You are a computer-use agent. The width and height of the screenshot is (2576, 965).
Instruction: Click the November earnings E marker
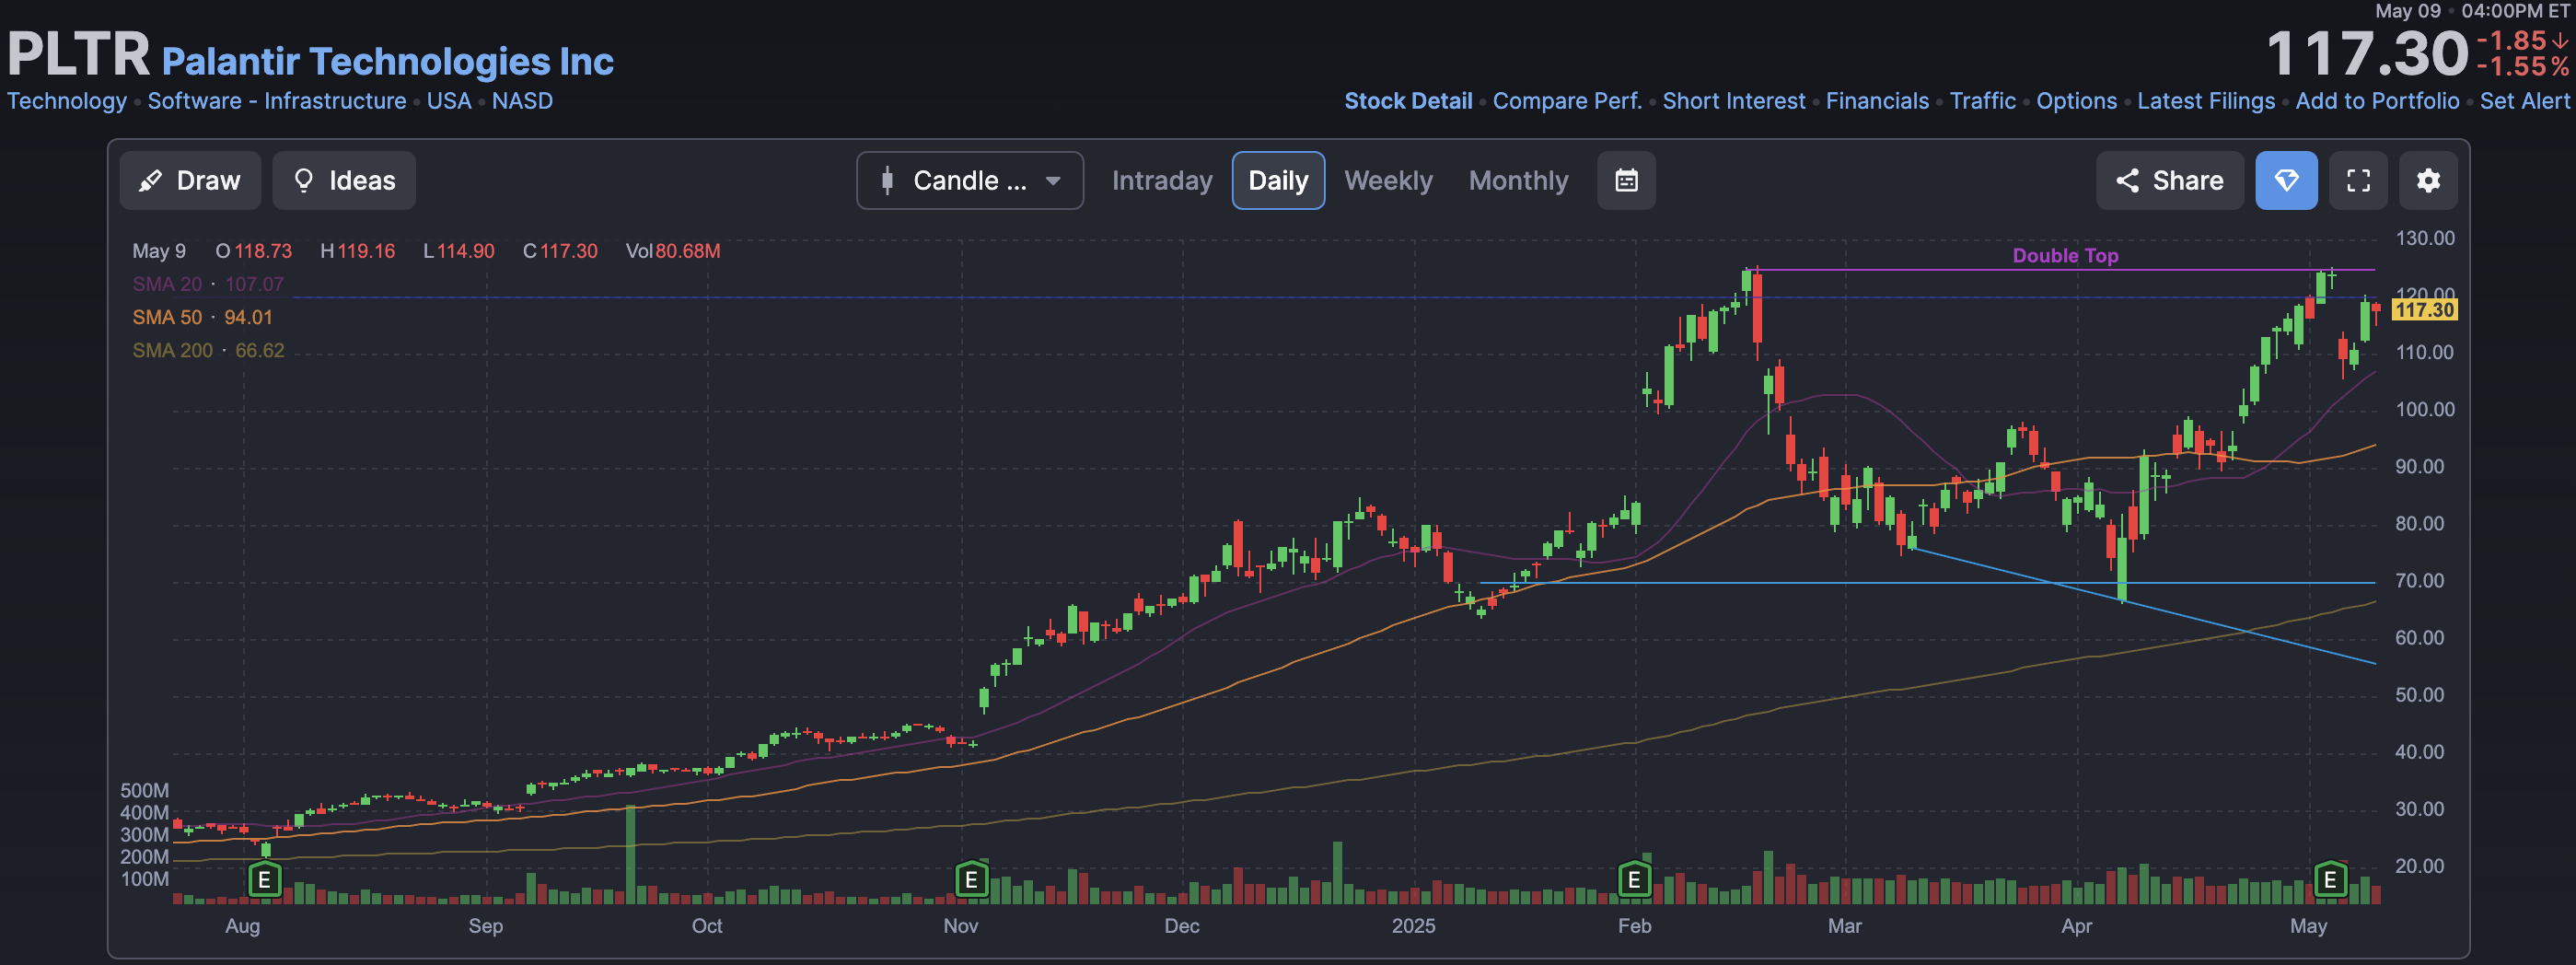tap(971, 880)
